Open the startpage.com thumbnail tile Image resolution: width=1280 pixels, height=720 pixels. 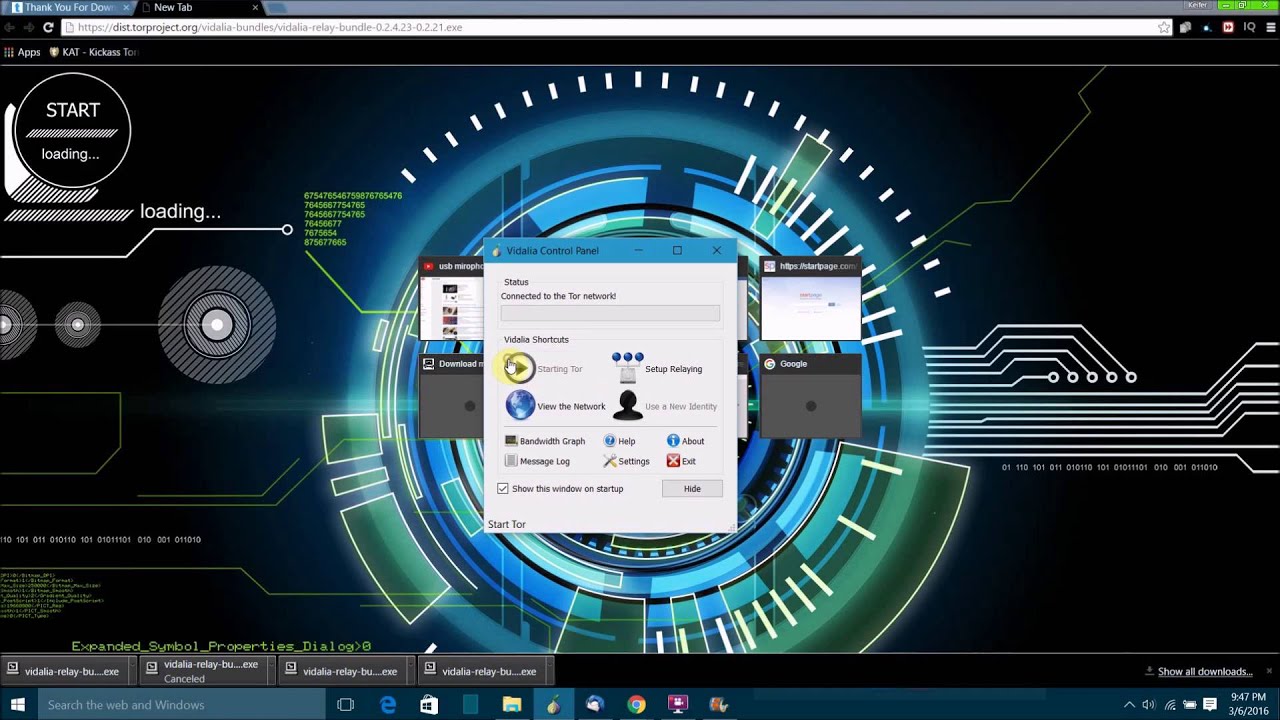tap(811, 300)
